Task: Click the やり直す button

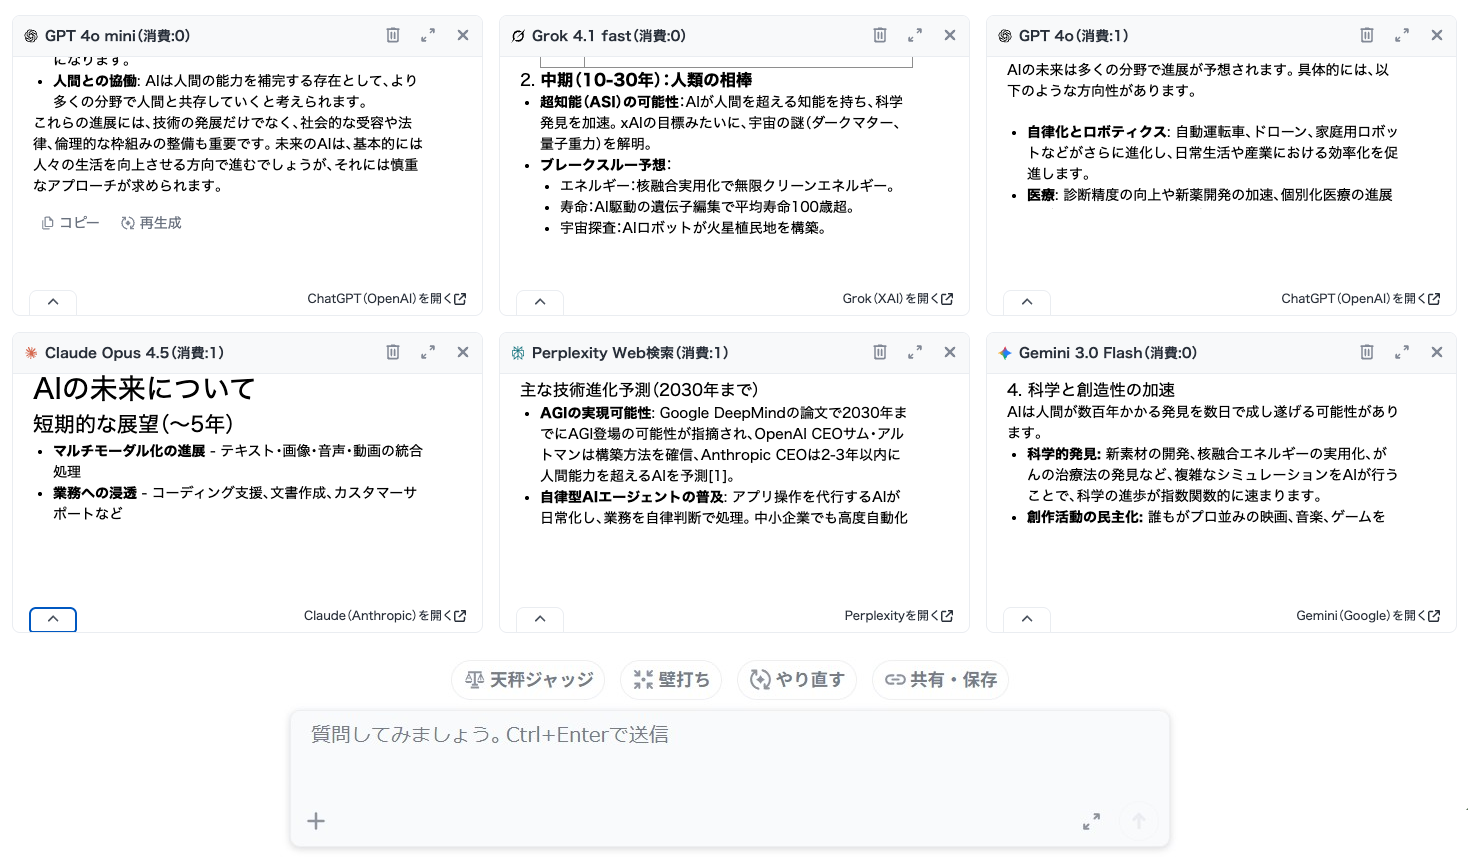Action: coord(797,680)
